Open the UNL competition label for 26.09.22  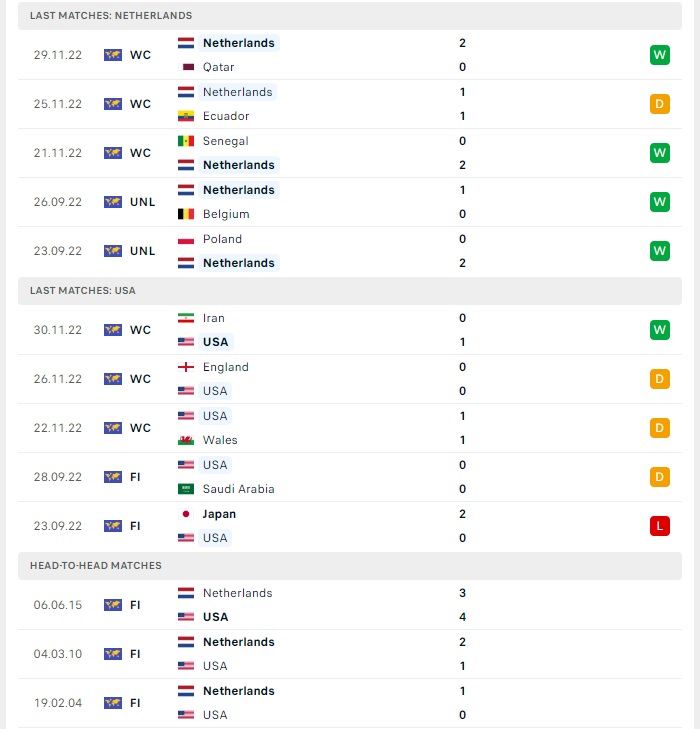pyautogui.click(x=142, y=202)
